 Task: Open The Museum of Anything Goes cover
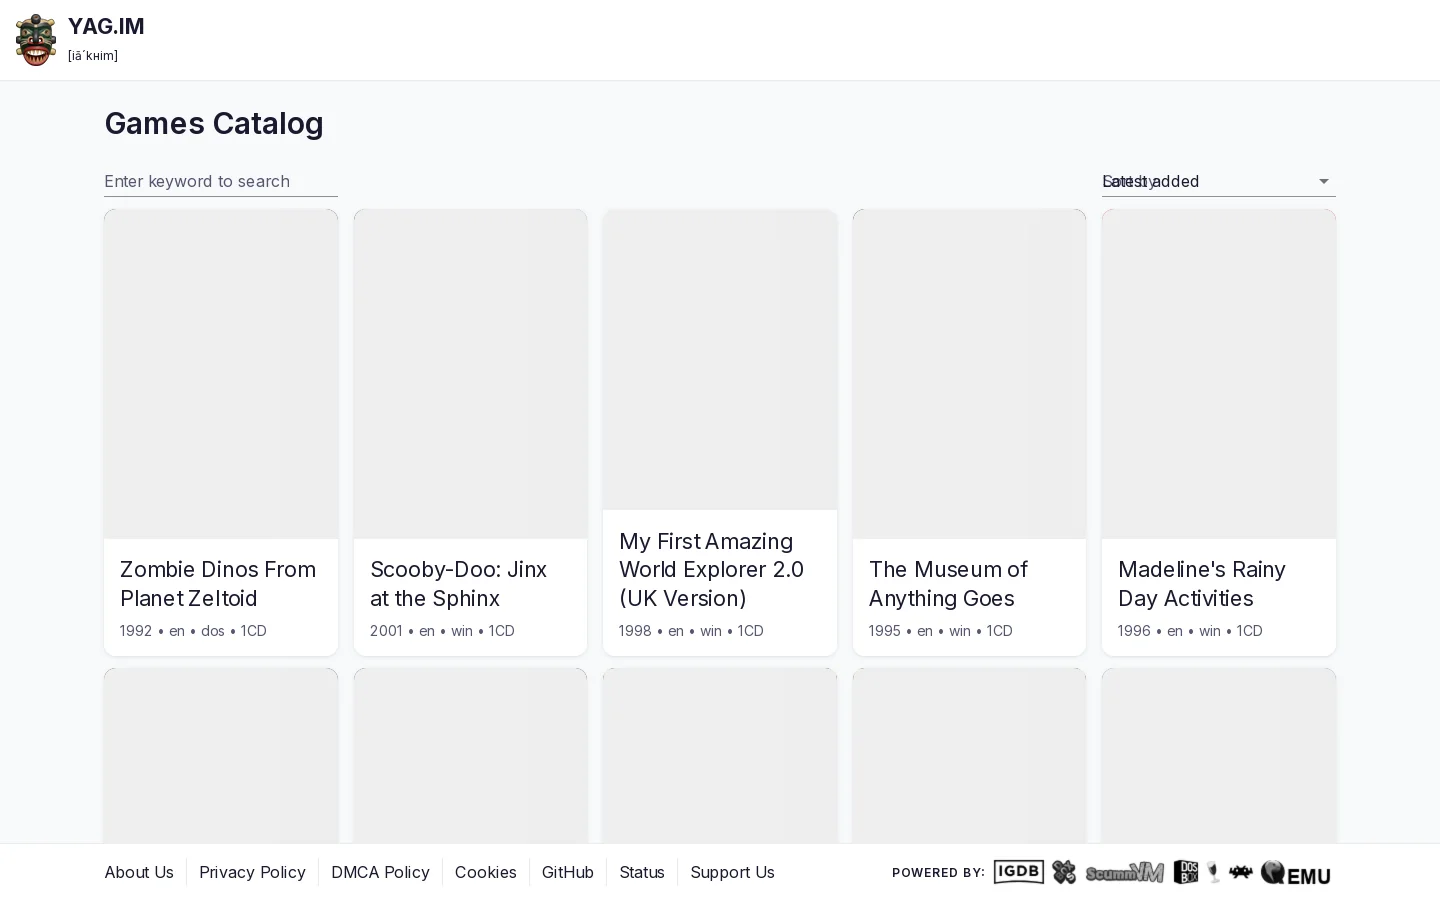click(x=969, y=374)
